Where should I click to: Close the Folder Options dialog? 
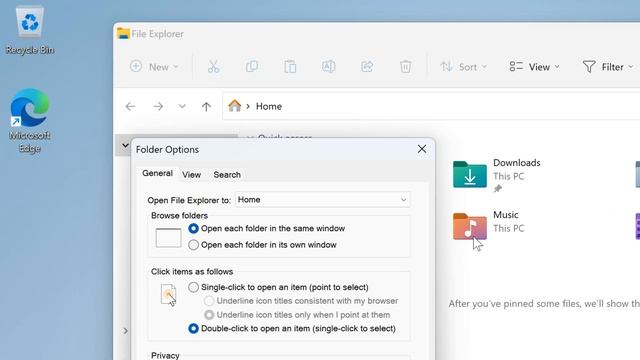[422, 149]
